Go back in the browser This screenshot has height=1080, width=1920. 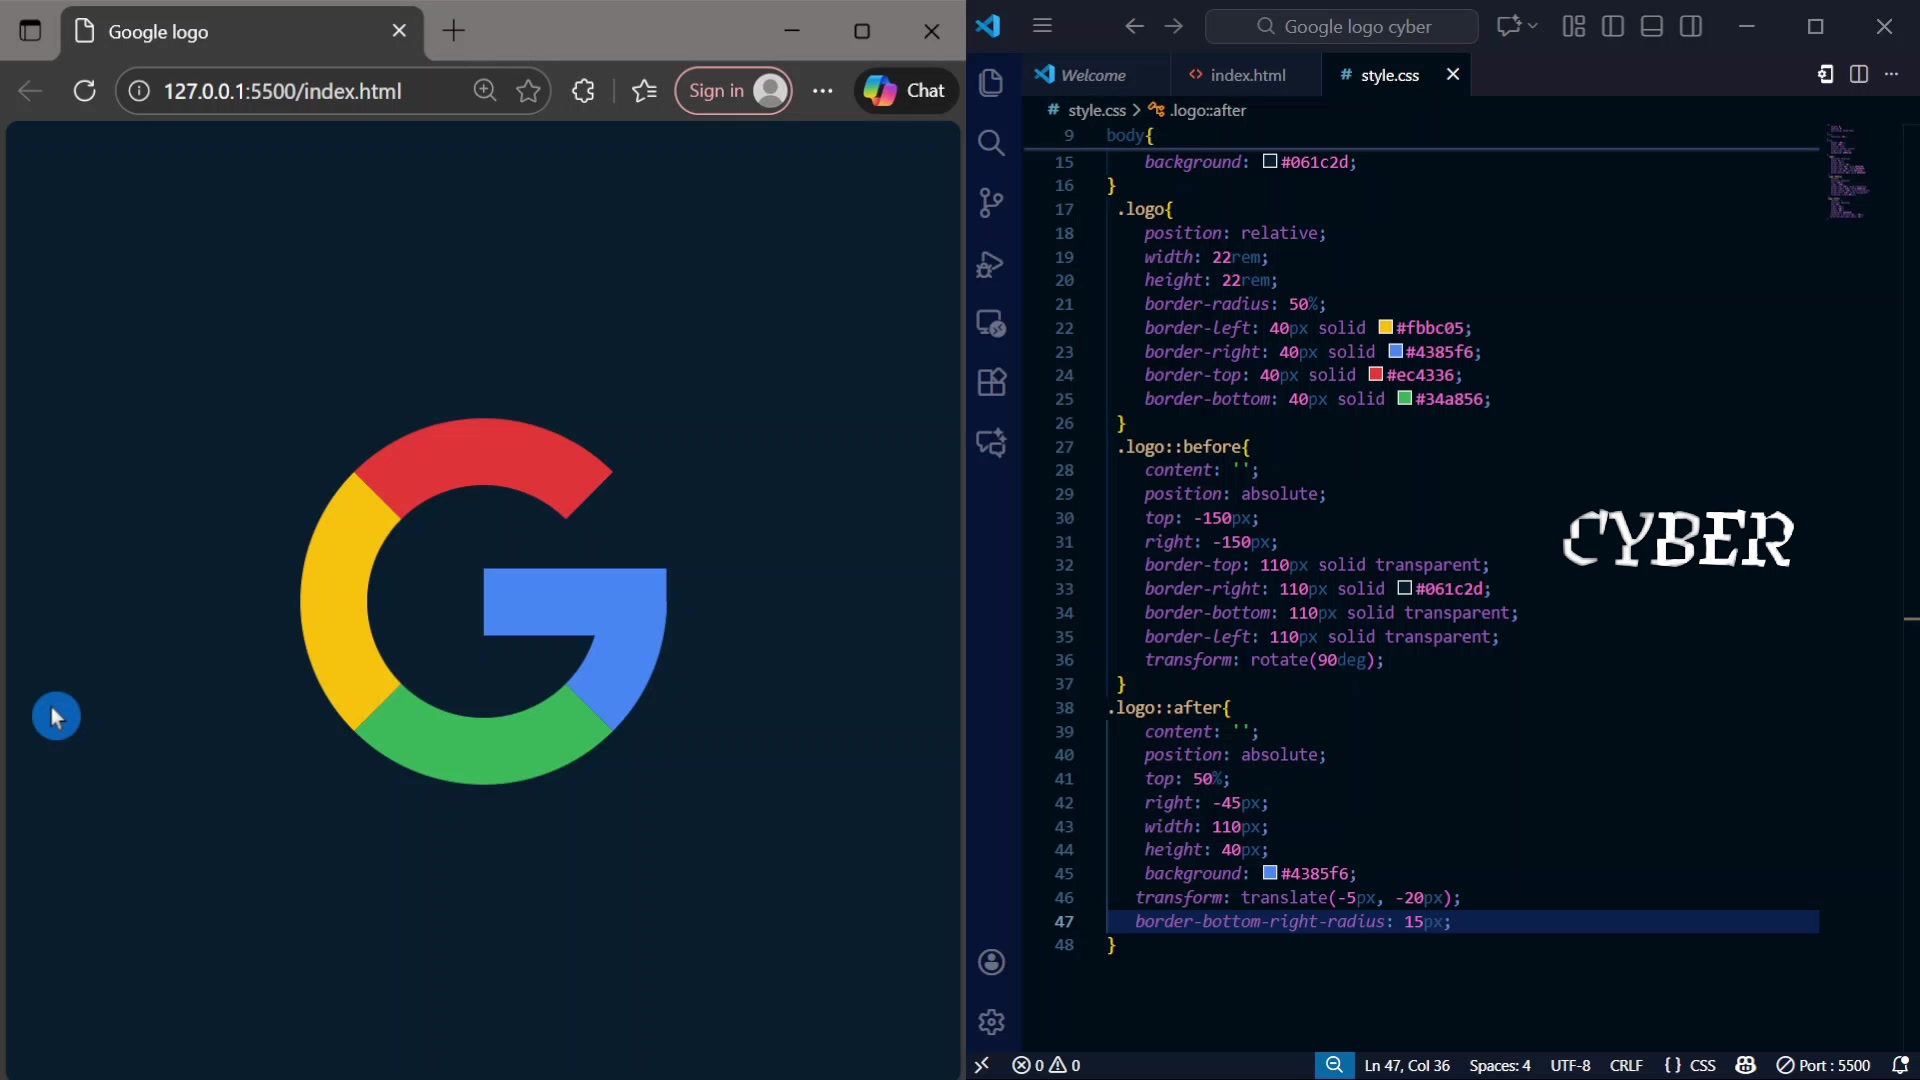point(30,91)
